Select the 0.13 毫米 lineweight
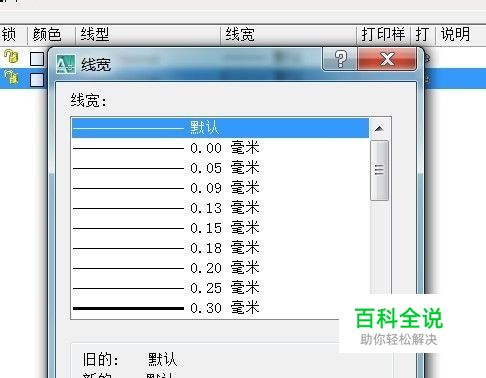486x378 pixels. (220, 208)
